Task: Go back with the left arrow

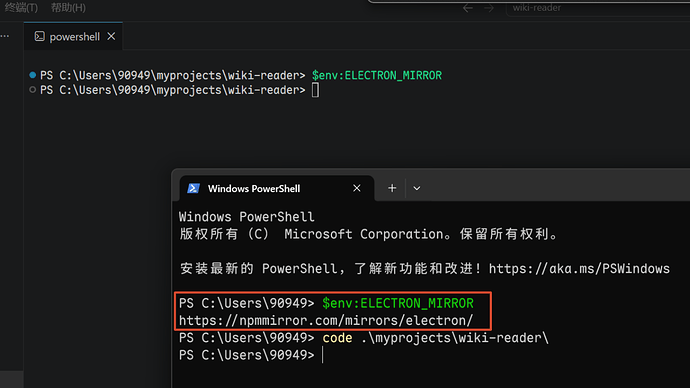Action: pyautogui.click(x=468, y=7)
